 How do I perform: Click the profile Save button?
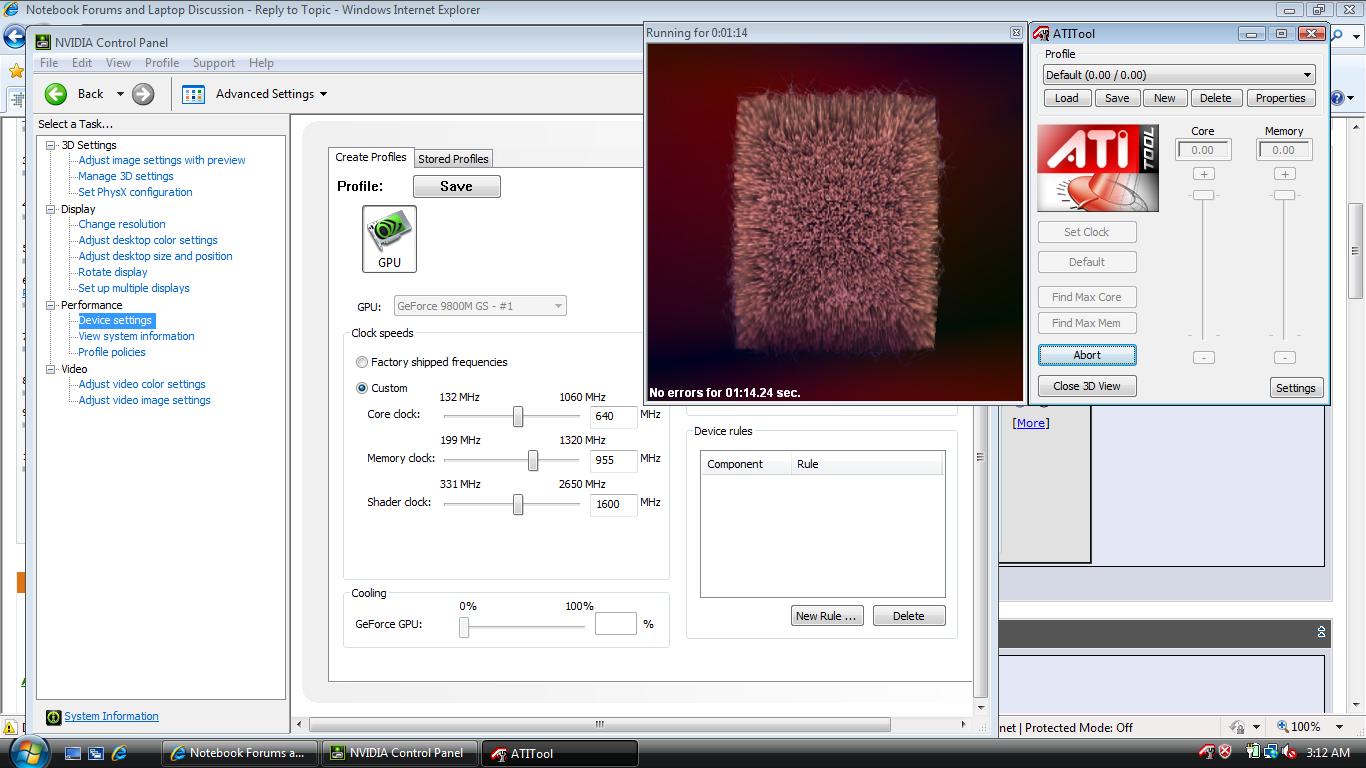(456, 187)
